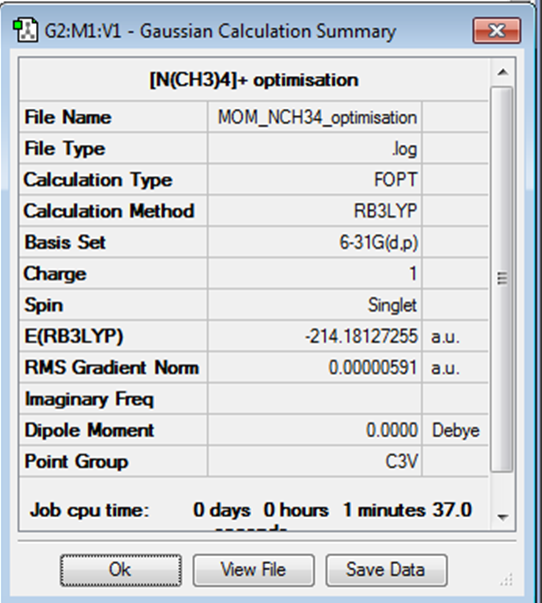This screenshot has height=603, width=542.
Task: Click the resize grip at window corner
Action: coord(507,579)
